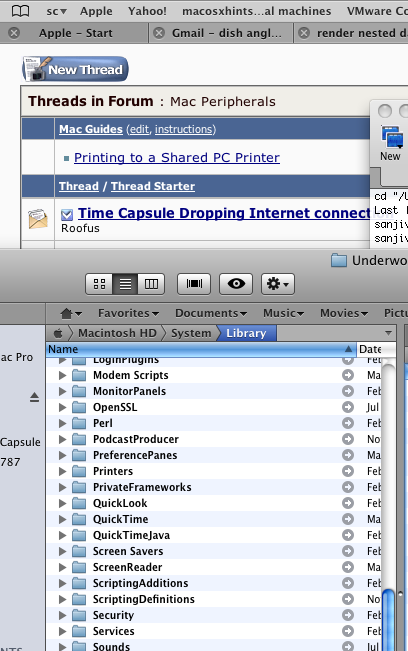Expand the Modem Scripts folder
This screenshot has width=408, height=651.
point(63,375)
